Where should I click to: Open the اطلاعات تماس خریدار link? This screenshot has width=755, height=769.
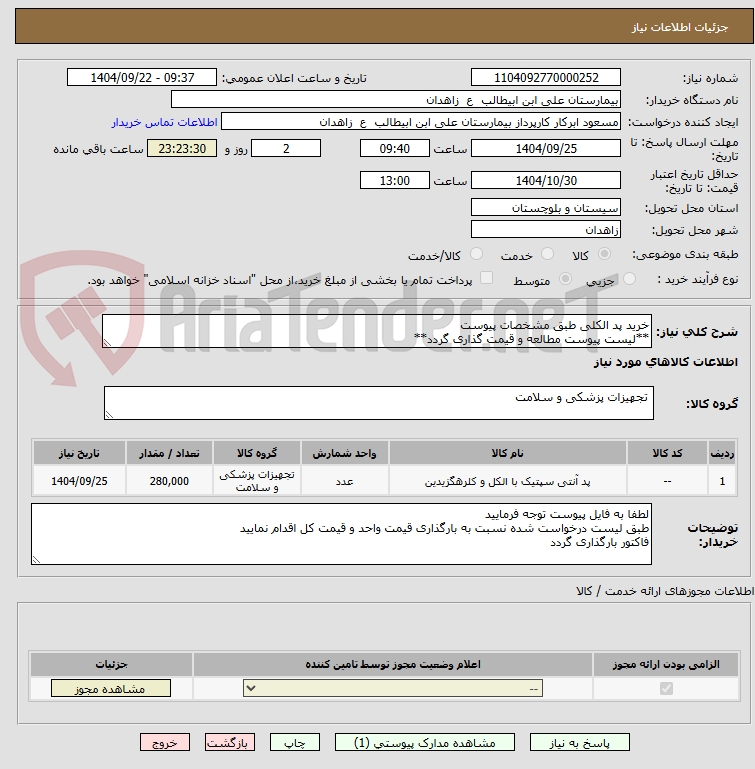coord(164,123)
